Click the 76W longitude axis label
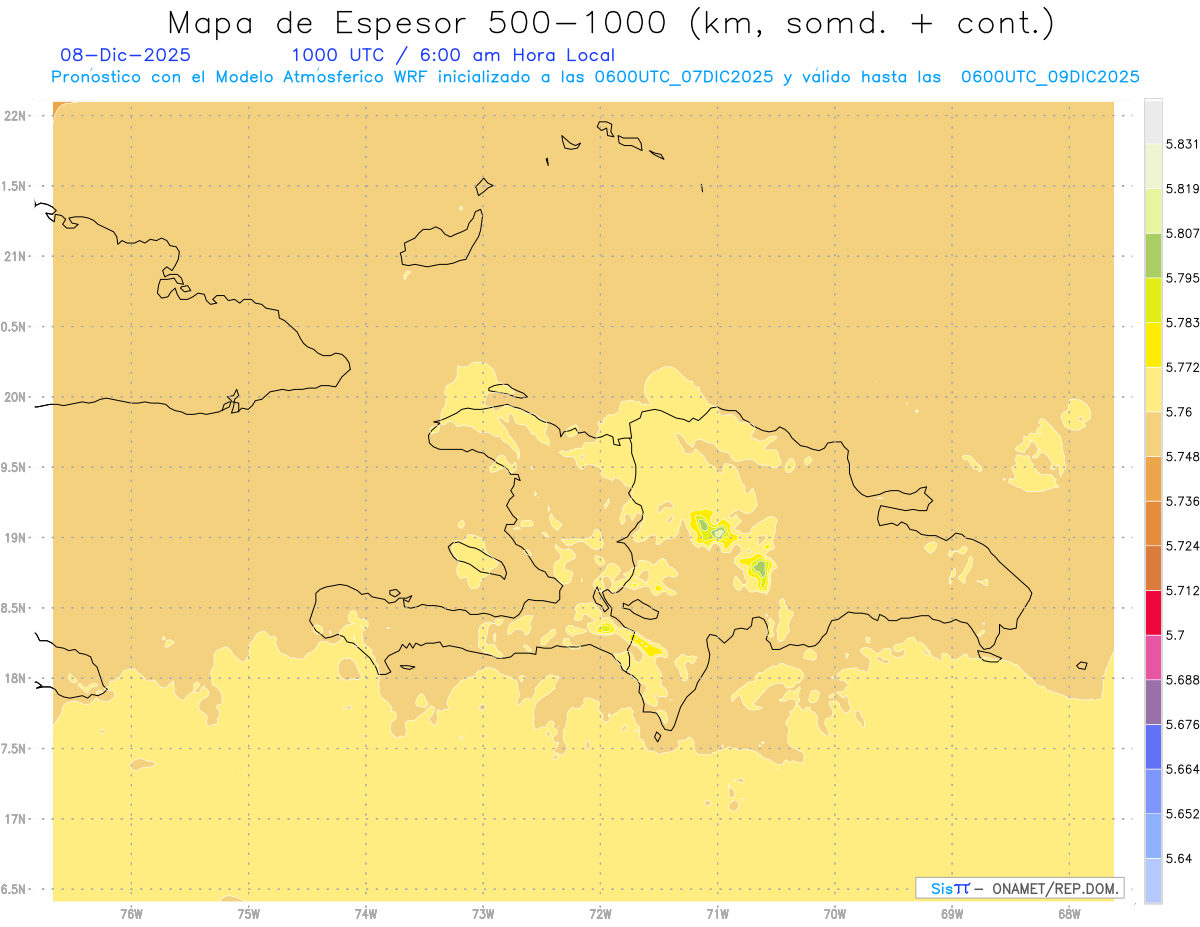This screenshot has width=1200, height=927. click(x=131, y=914)
